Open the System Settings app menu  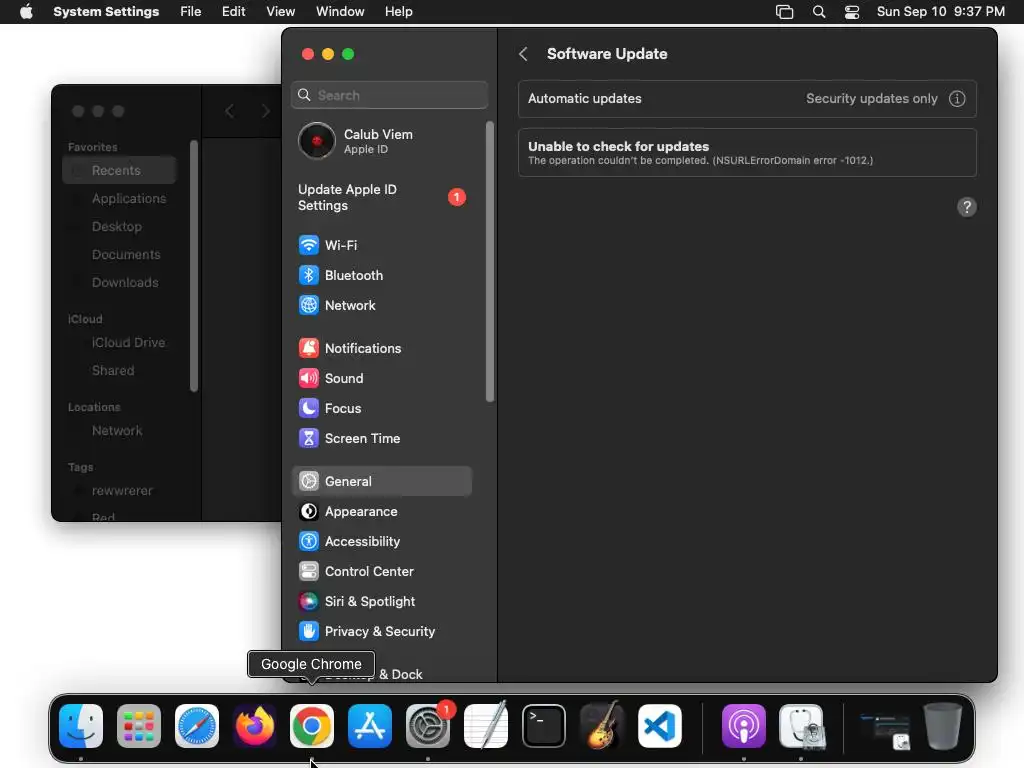(106, 12)
